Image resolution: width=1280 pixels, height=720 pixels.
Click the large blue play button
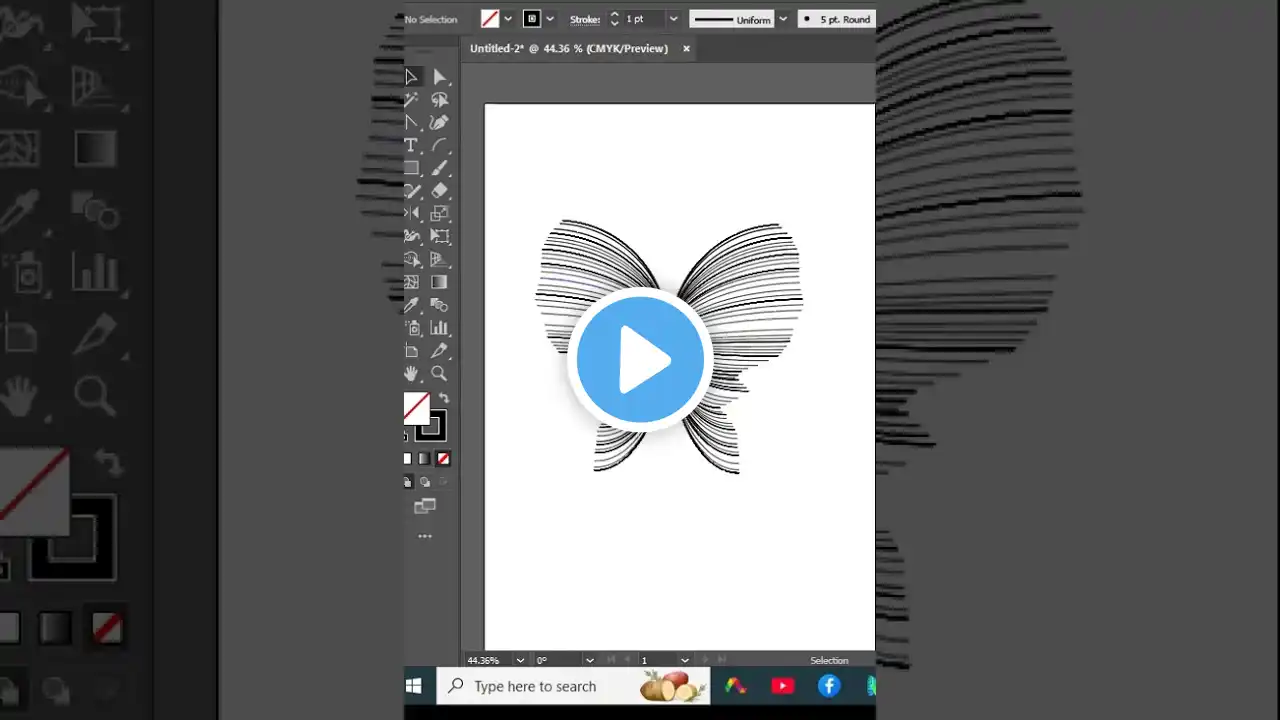[640, 360]
